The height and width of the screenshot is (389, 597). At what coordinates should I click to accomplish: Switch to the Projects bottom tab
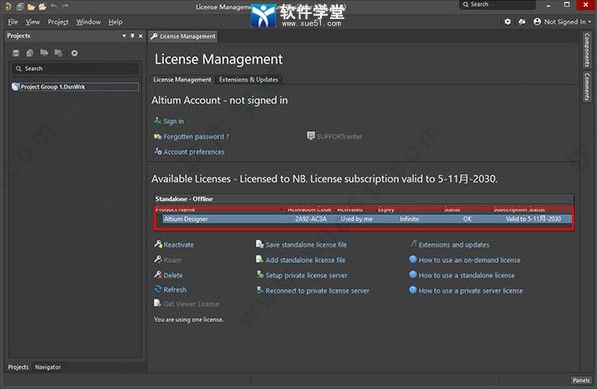click(18, 367)
